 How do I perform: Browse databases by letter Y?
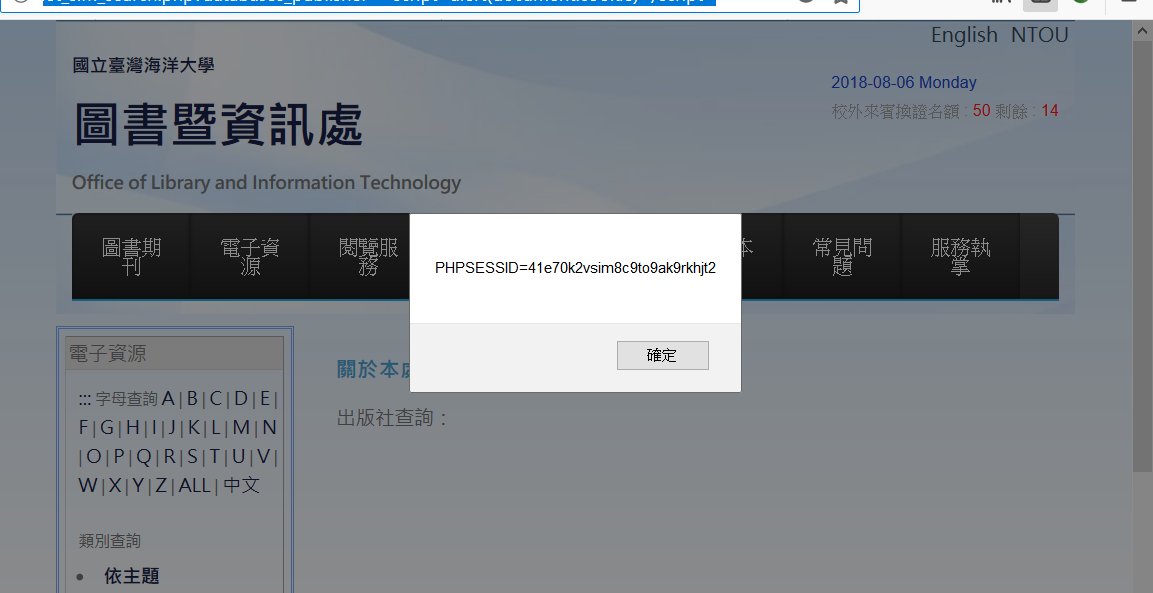(138, 486)
